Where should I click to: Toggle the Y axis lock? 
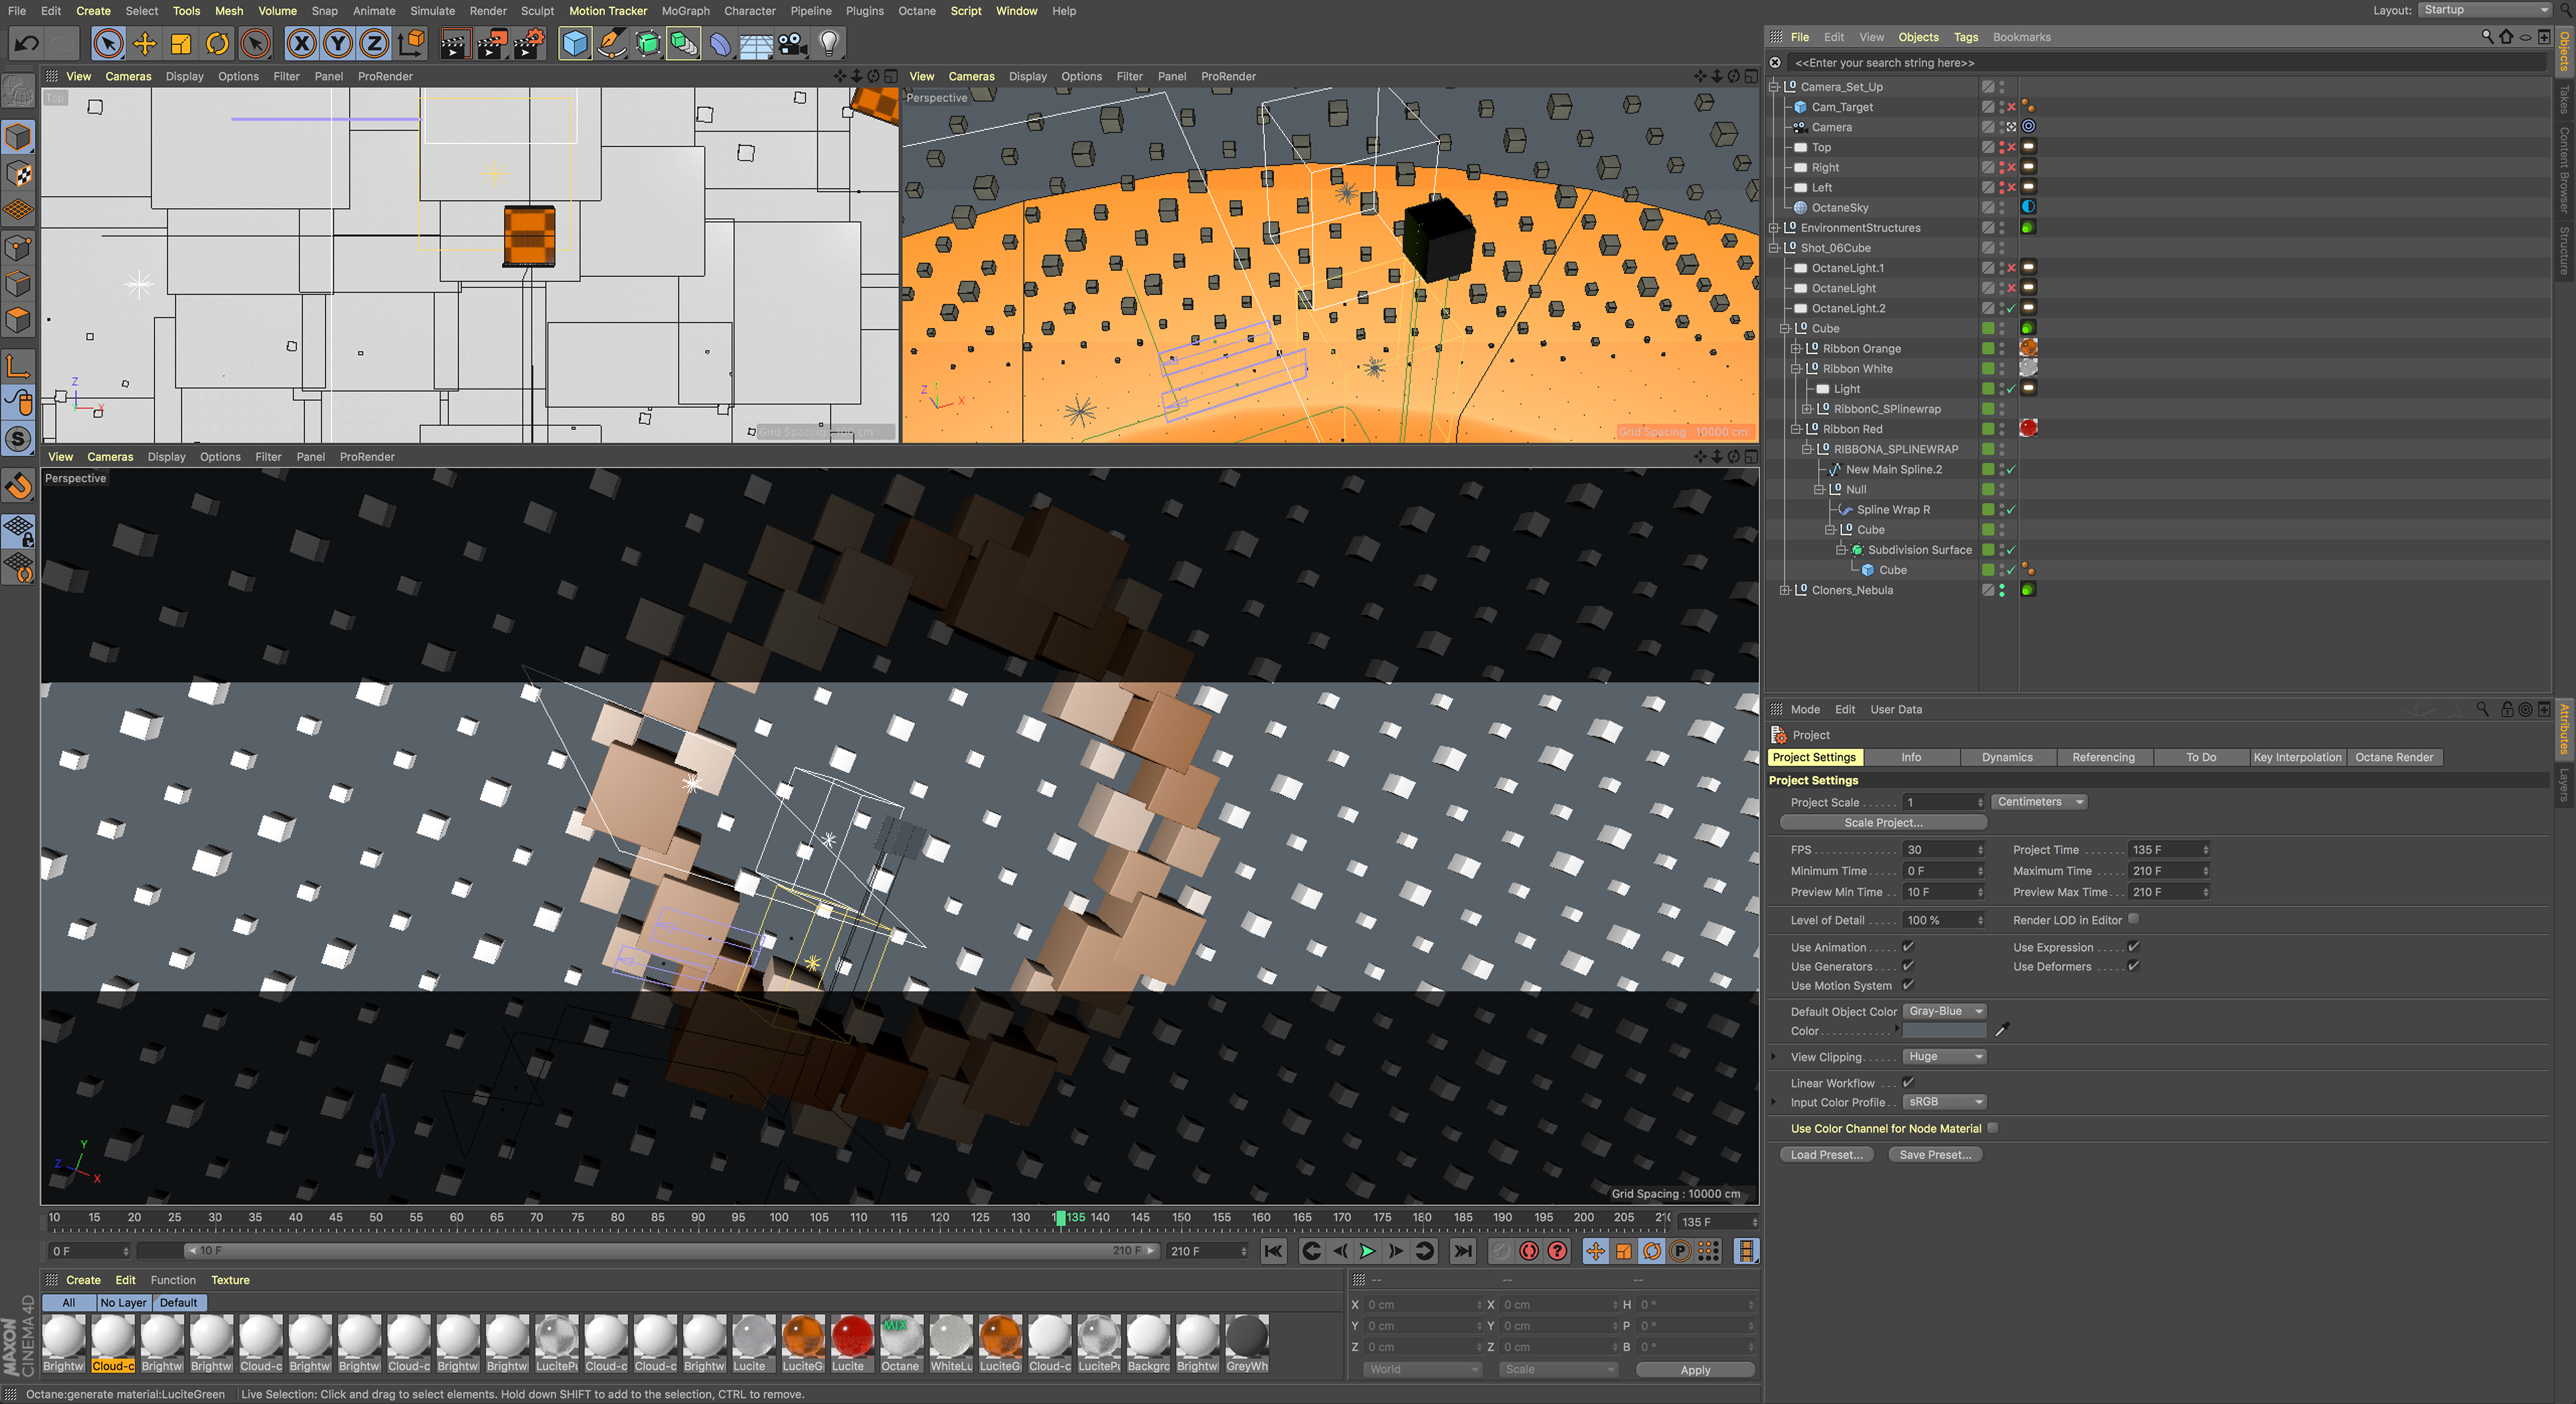coord(338,43)
